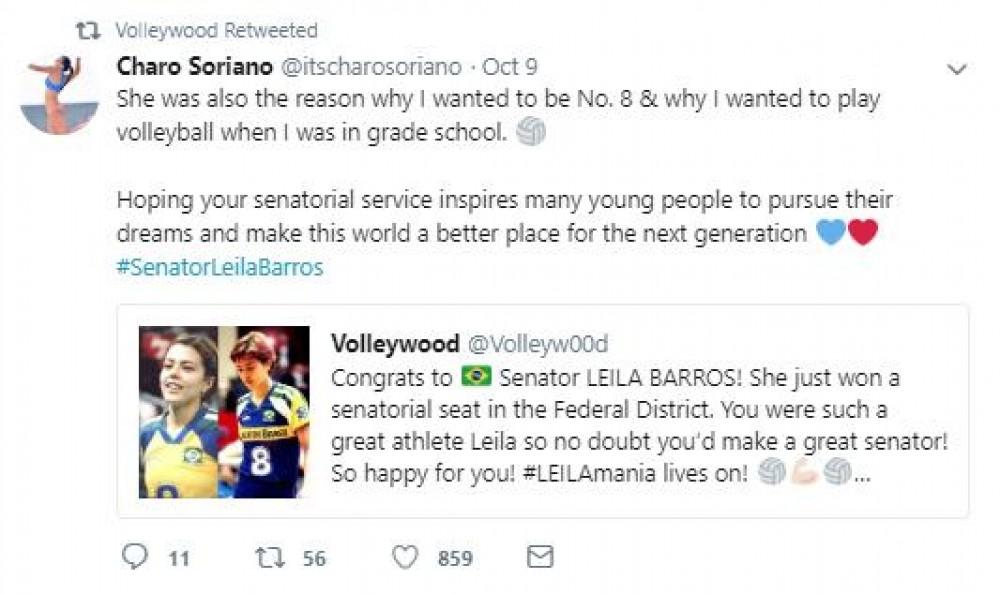Screen dimensions: 1000x594
Task: Click the @Volleyw00d handle in quote
Action: coord(538,343)
